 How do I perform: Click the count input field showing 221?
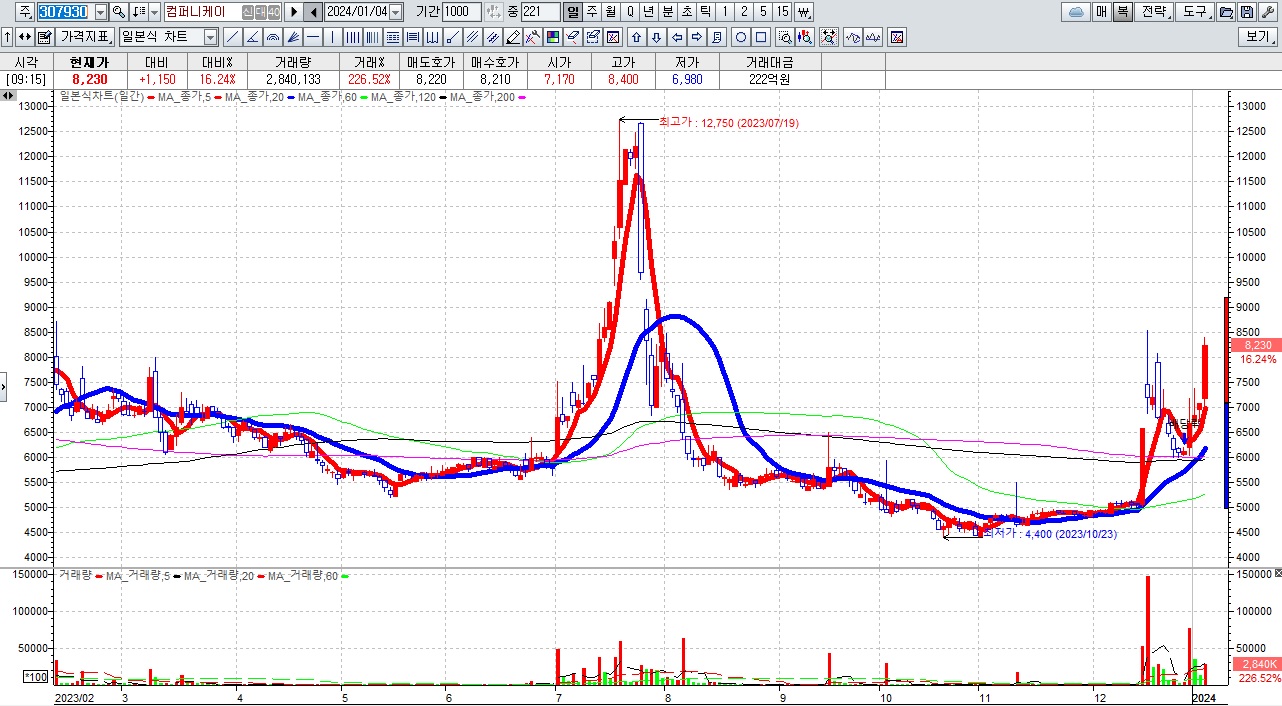coord(541,12)
